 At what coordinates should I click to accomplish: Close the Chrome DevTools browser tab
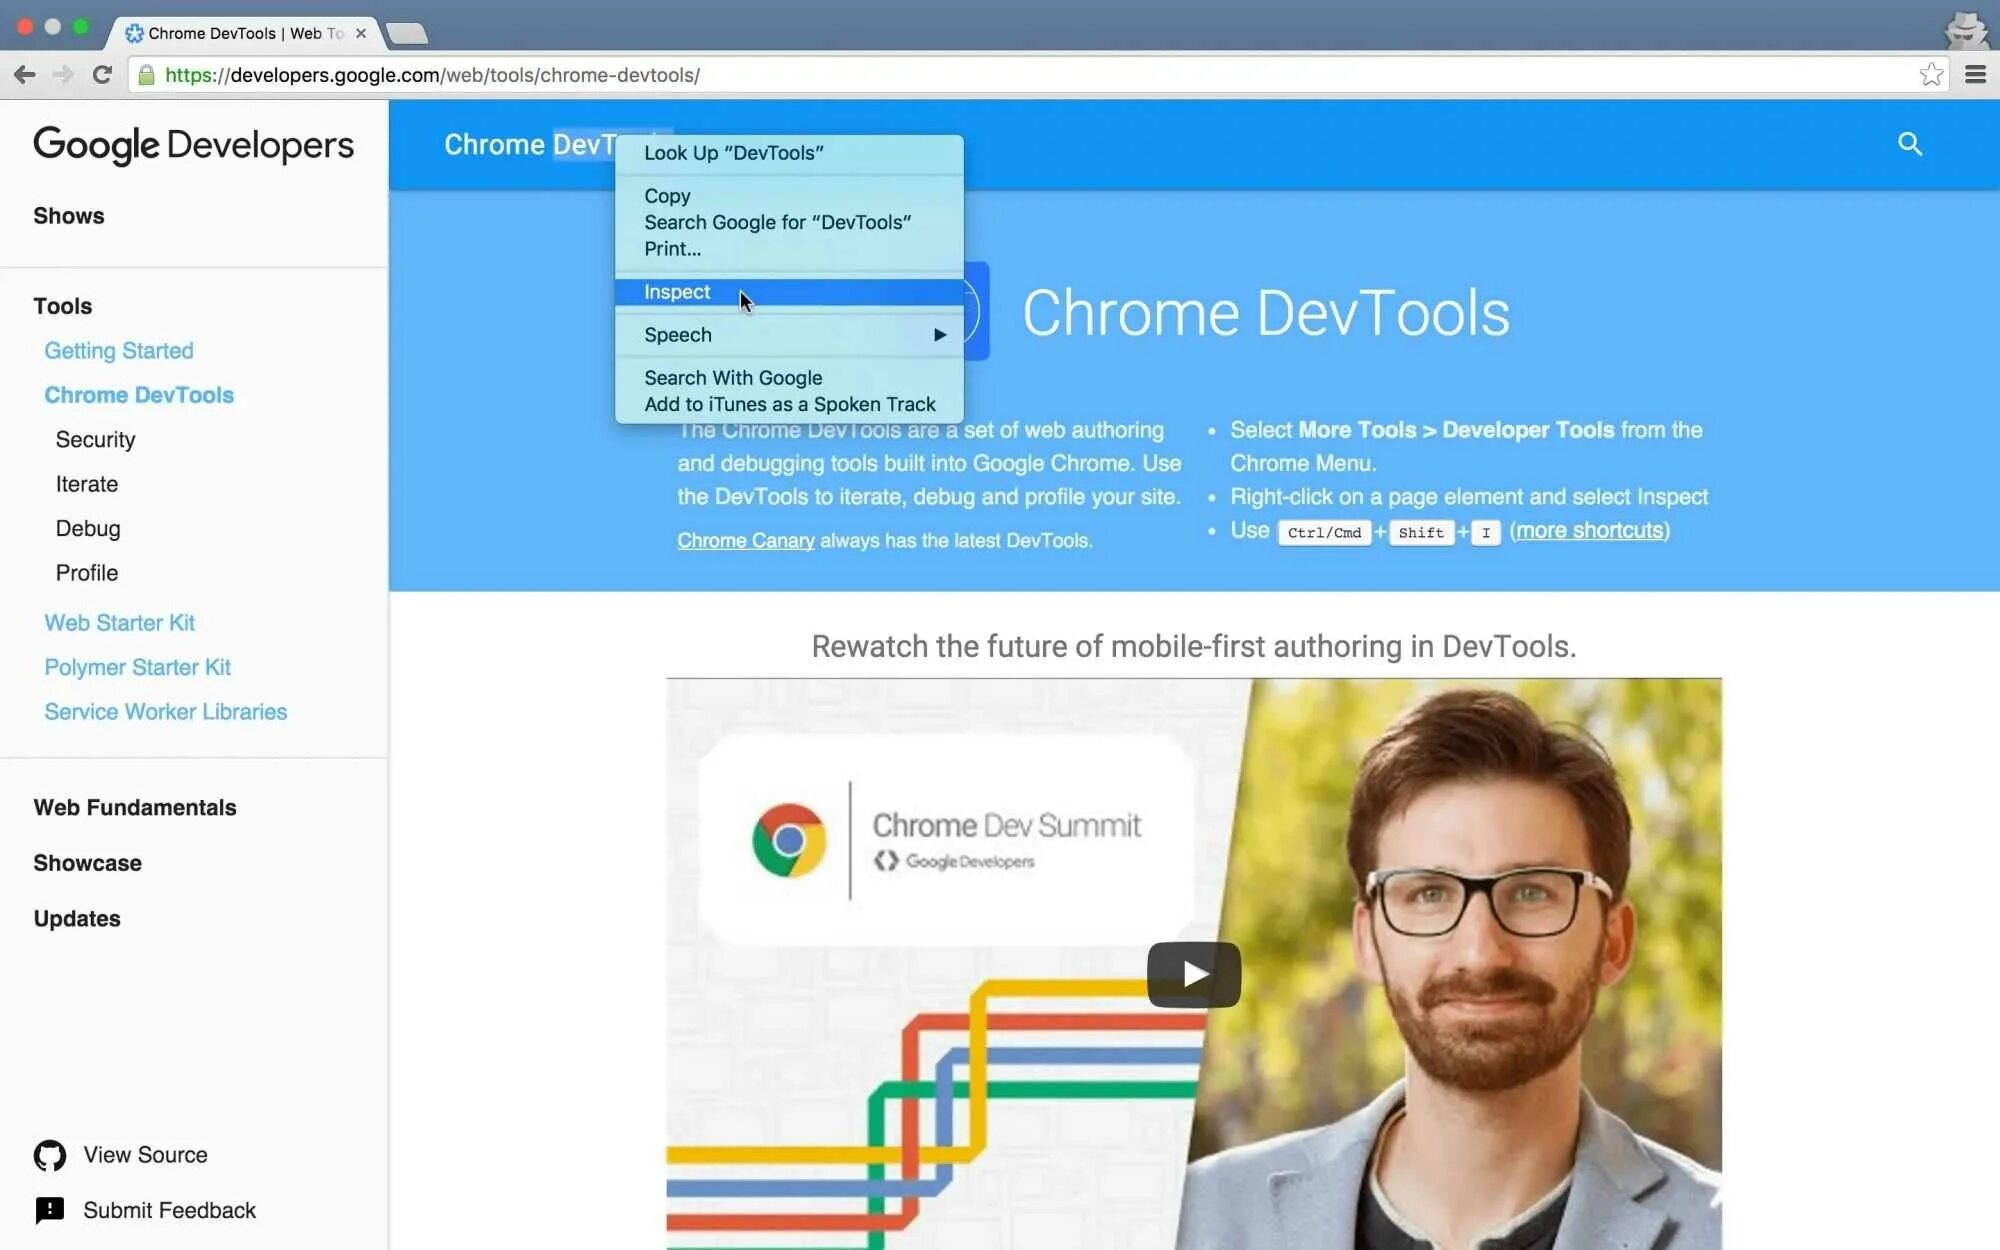[x=361, y=33]
